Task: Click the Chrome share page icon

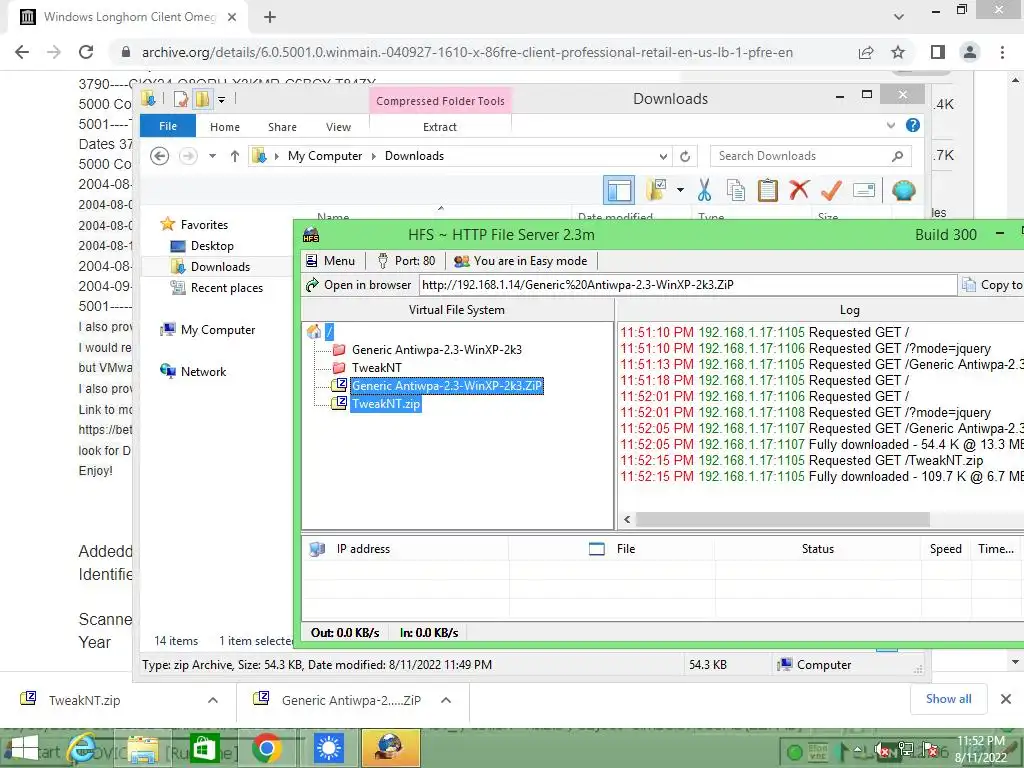Action: pos(866,52)
